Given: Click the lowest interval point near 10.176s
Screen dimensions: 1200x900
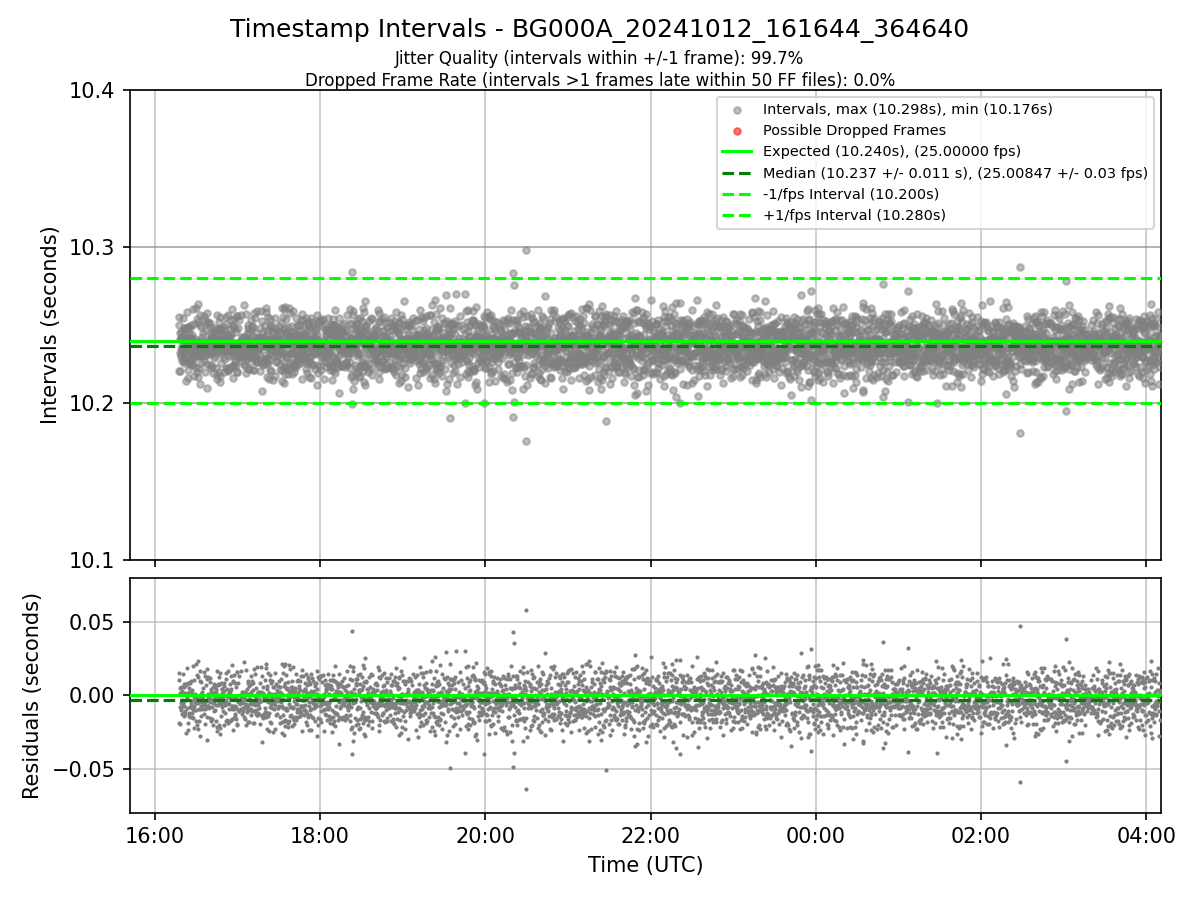Looking at the screenshot, I should 526,441.
